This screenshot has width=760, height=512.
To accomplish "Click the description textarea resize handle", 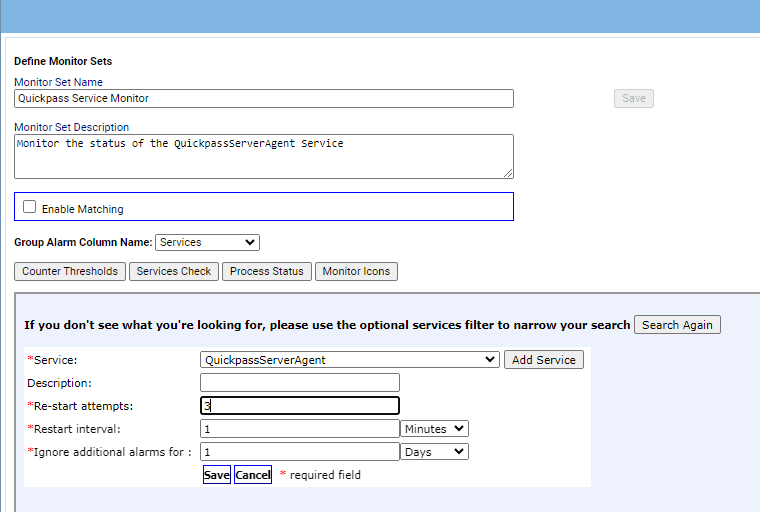I will pos(508,173).
